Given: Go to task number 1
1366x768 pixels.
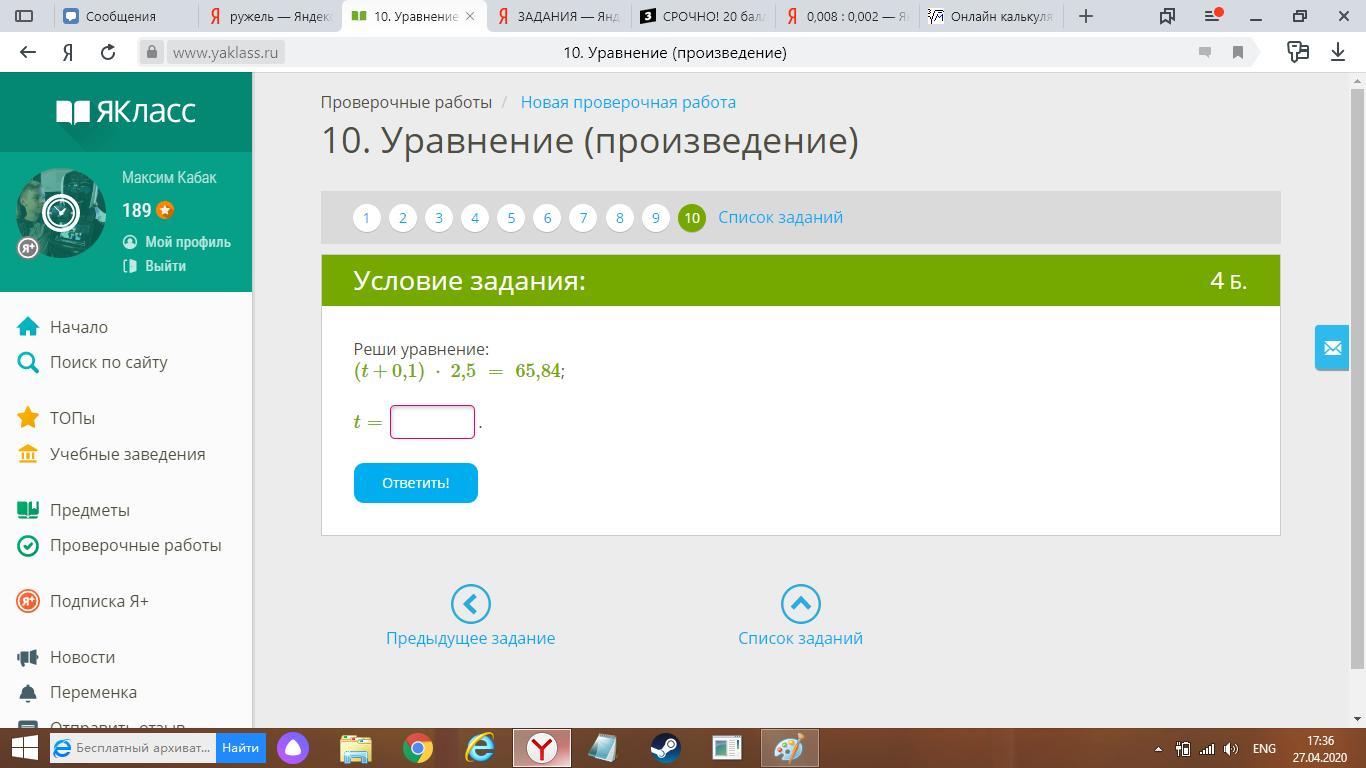Looking at the screenshot, I should 367,218.
